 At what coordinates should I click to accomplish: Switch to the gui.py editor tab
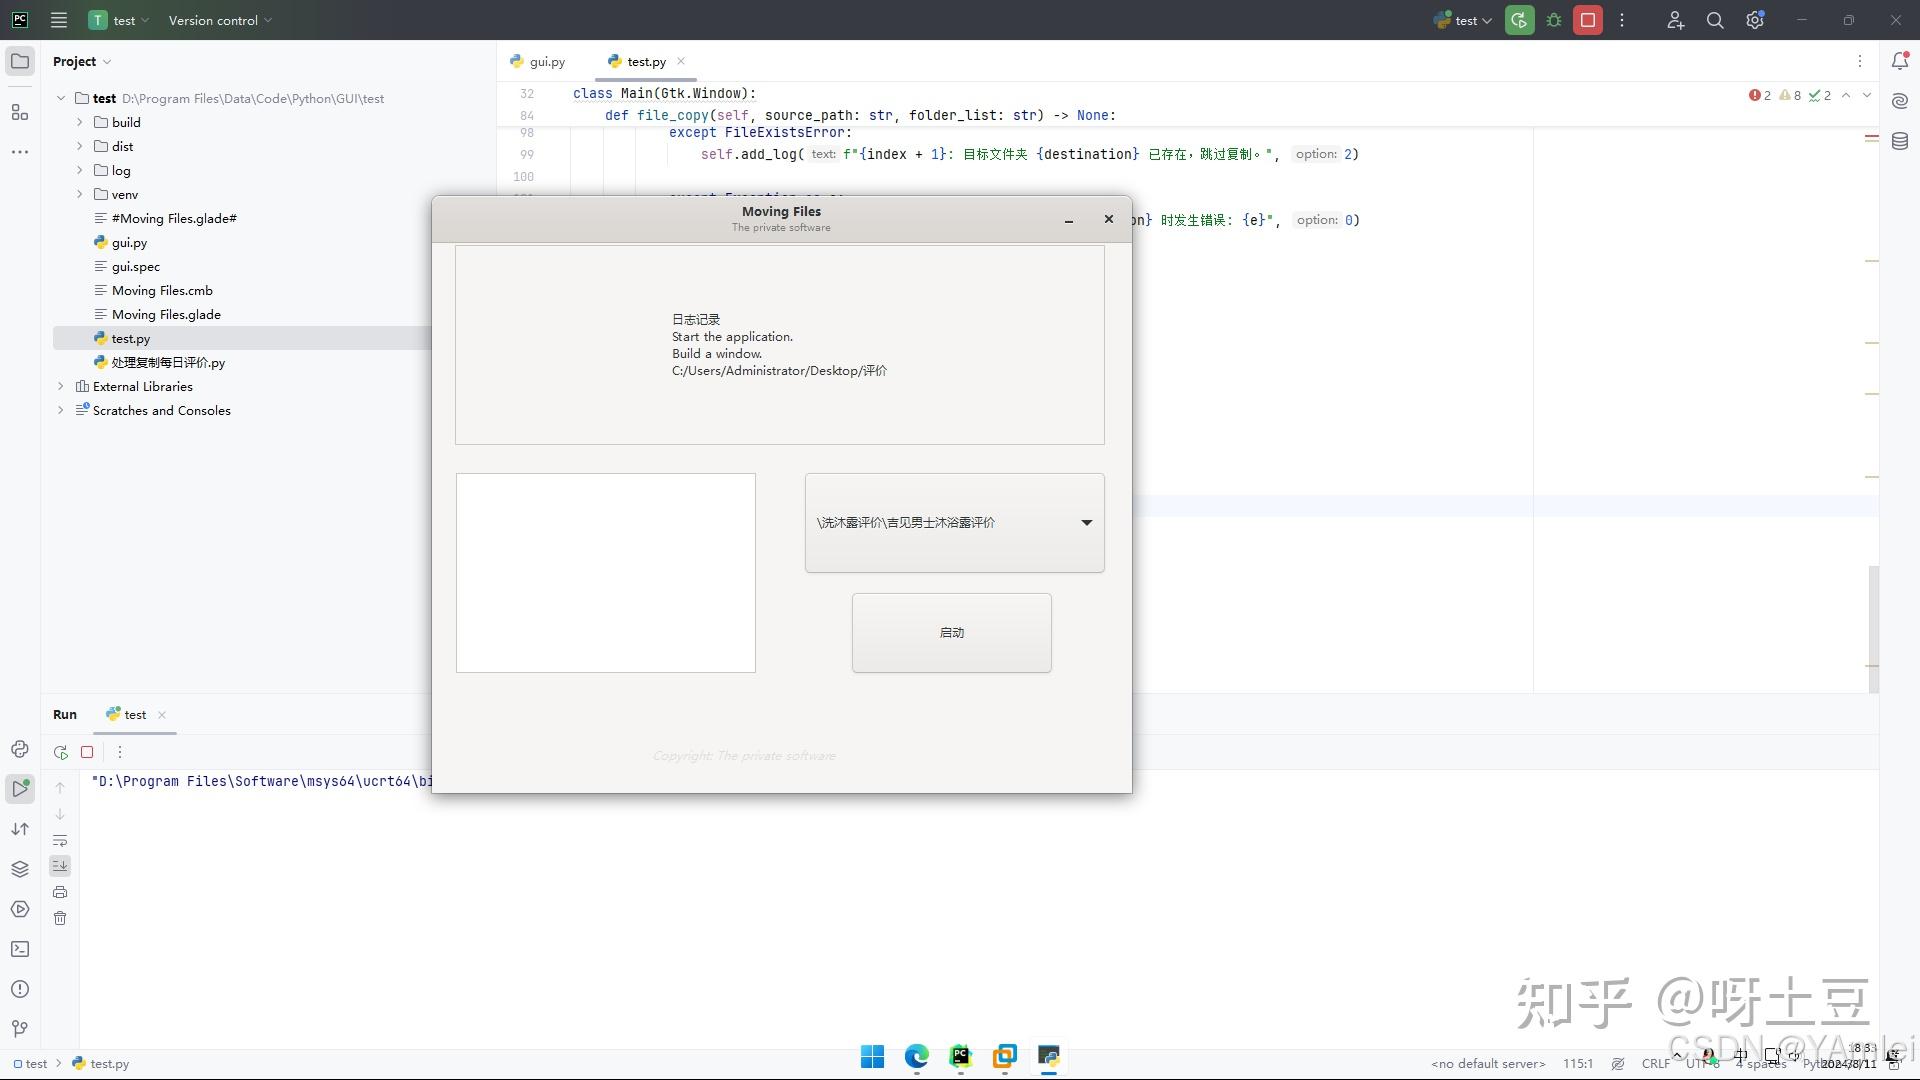point(545,61)
